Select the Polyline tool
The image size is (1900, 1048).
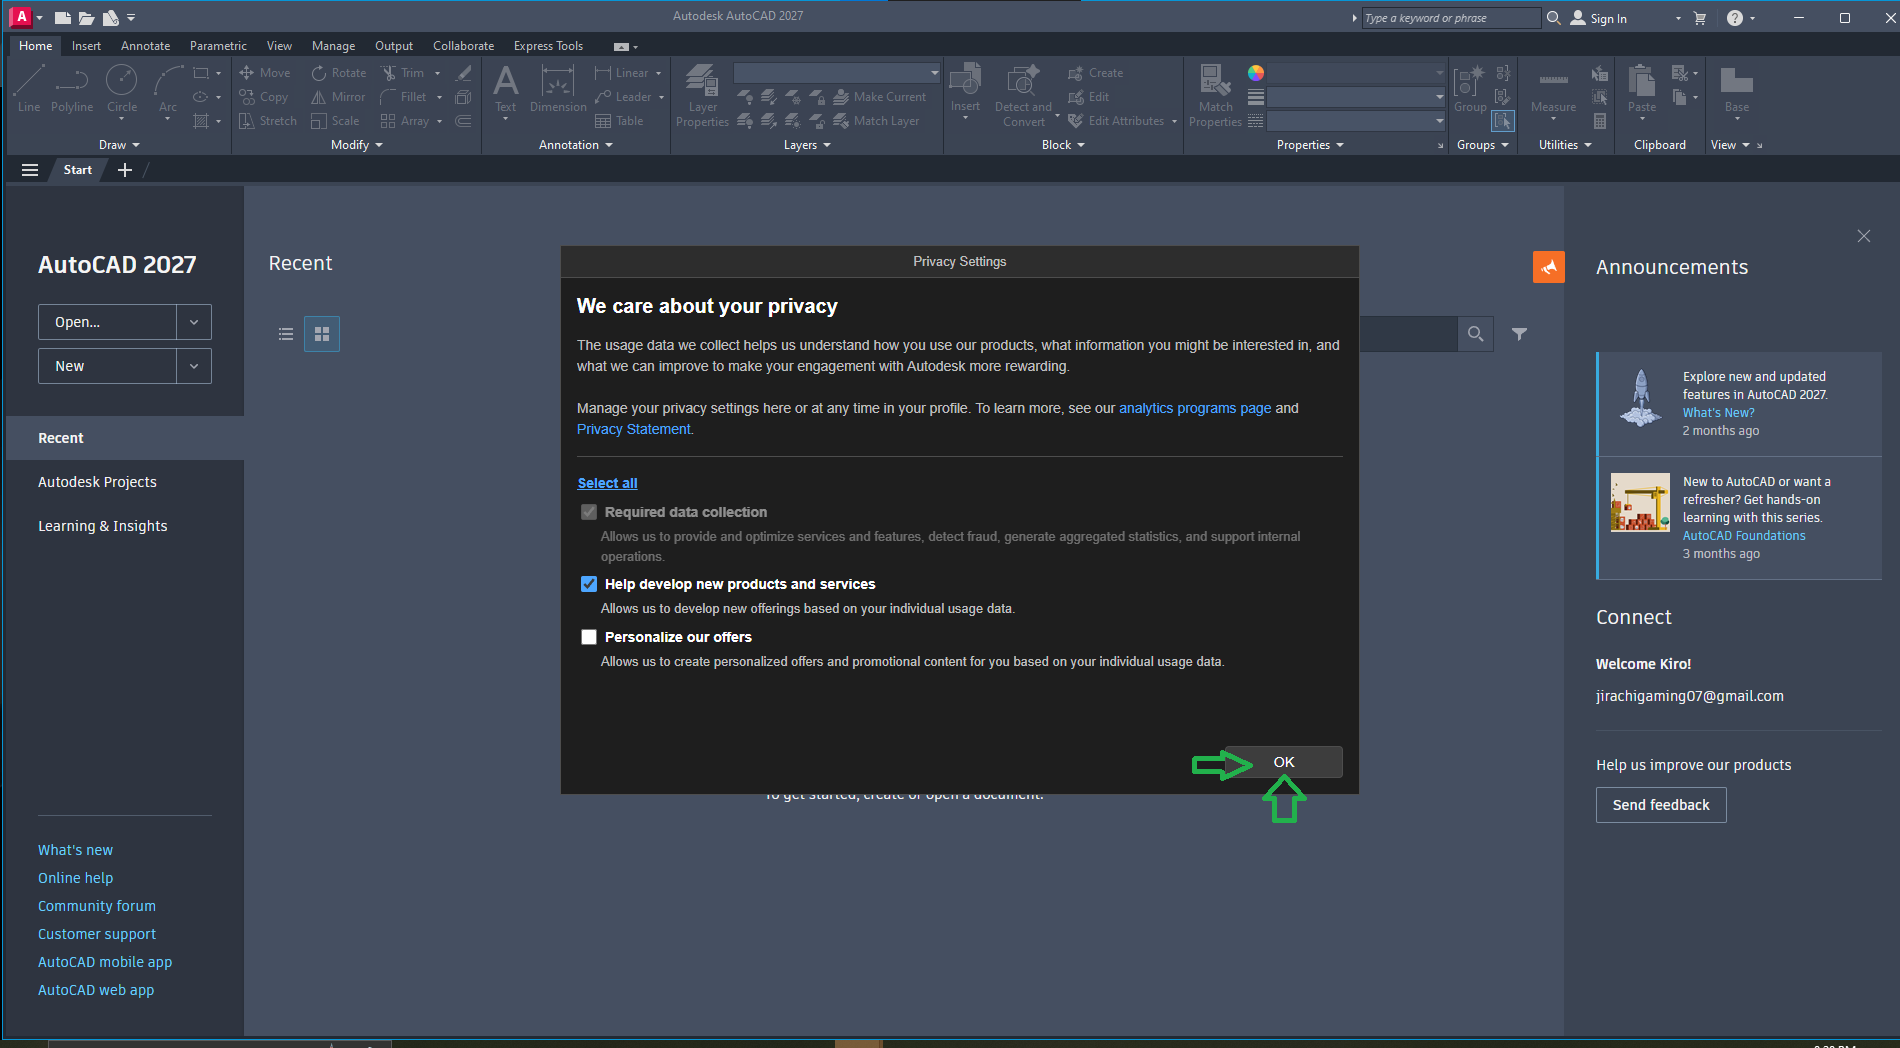point(72,90)
